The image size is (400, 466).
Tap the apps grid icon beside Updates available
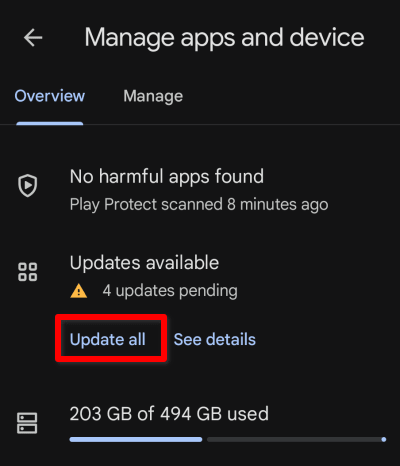click(27, 272)
